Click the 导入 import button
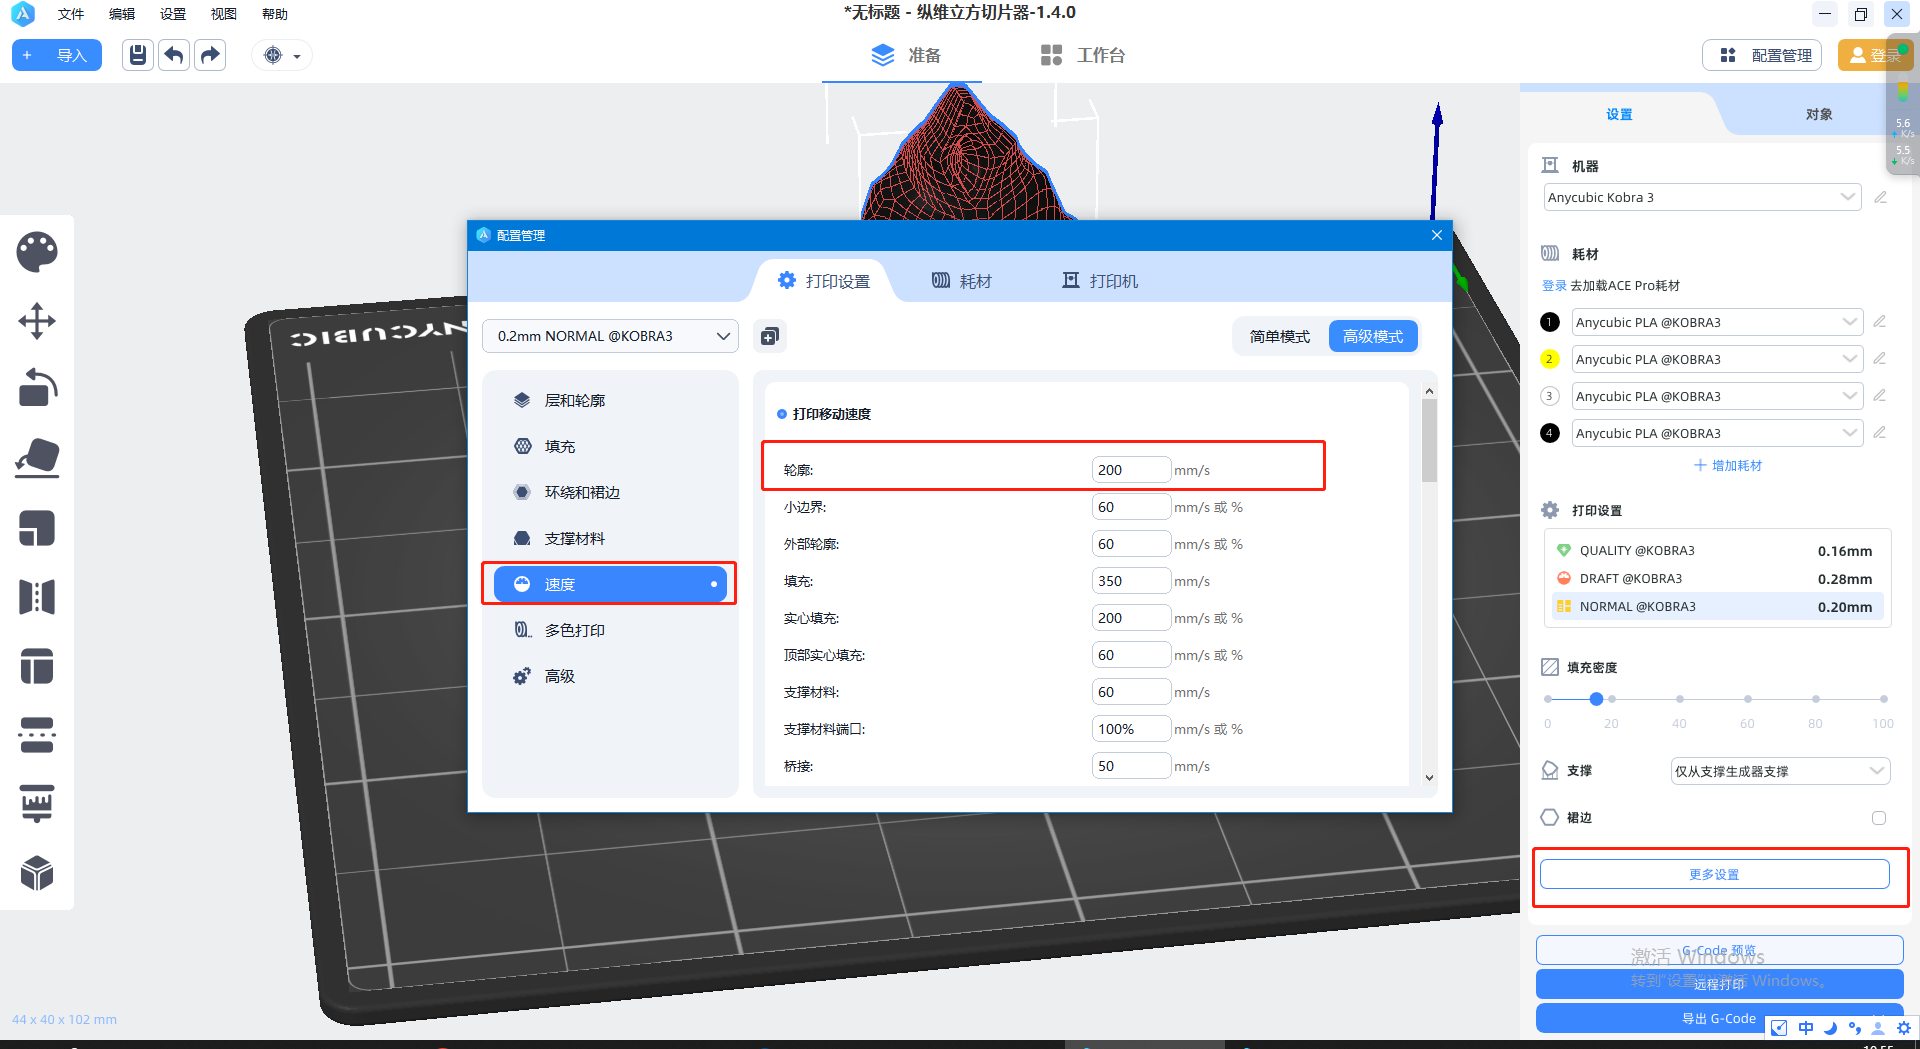Viewport: 1920px width, 1049px height. click(57, 55)
